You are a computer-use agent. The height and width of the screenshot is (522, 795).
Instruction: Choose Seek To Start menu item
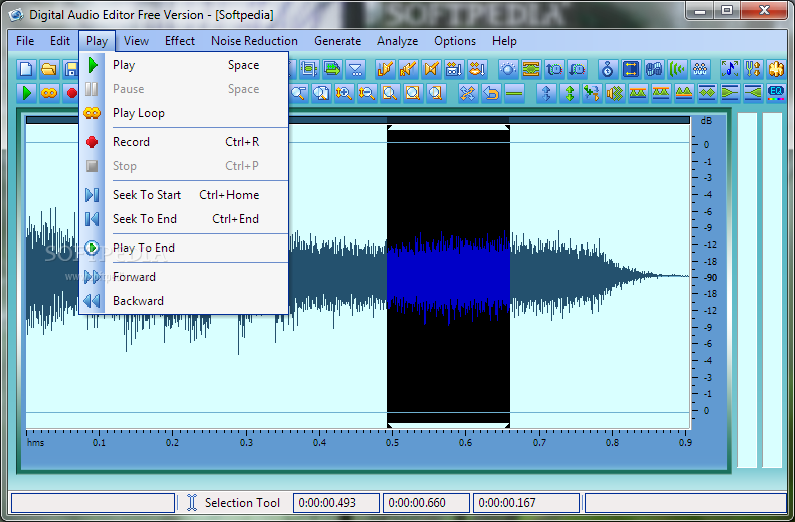pos(184,195)
